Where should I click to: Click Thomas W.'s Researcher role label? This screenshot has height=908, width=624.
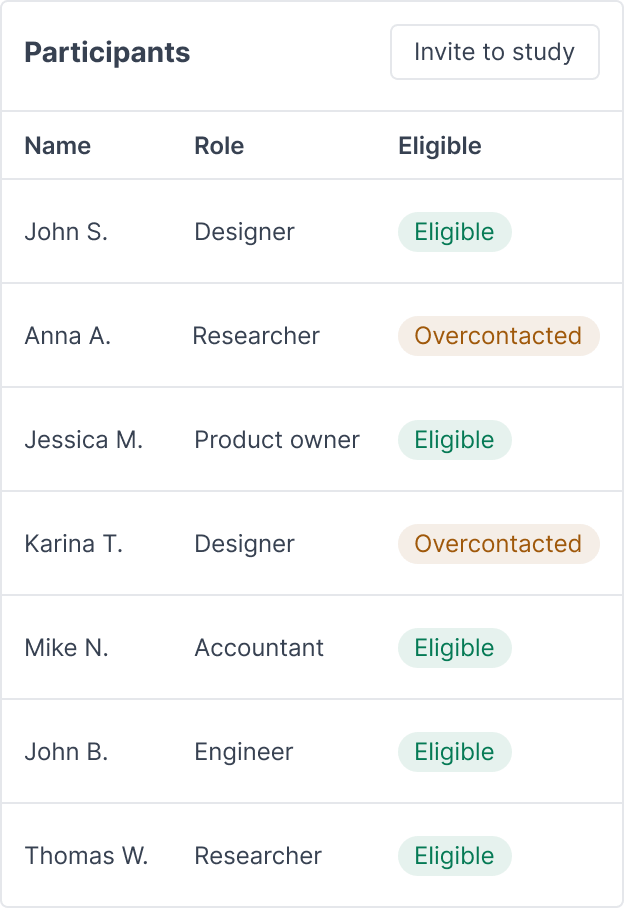(258, 856)
